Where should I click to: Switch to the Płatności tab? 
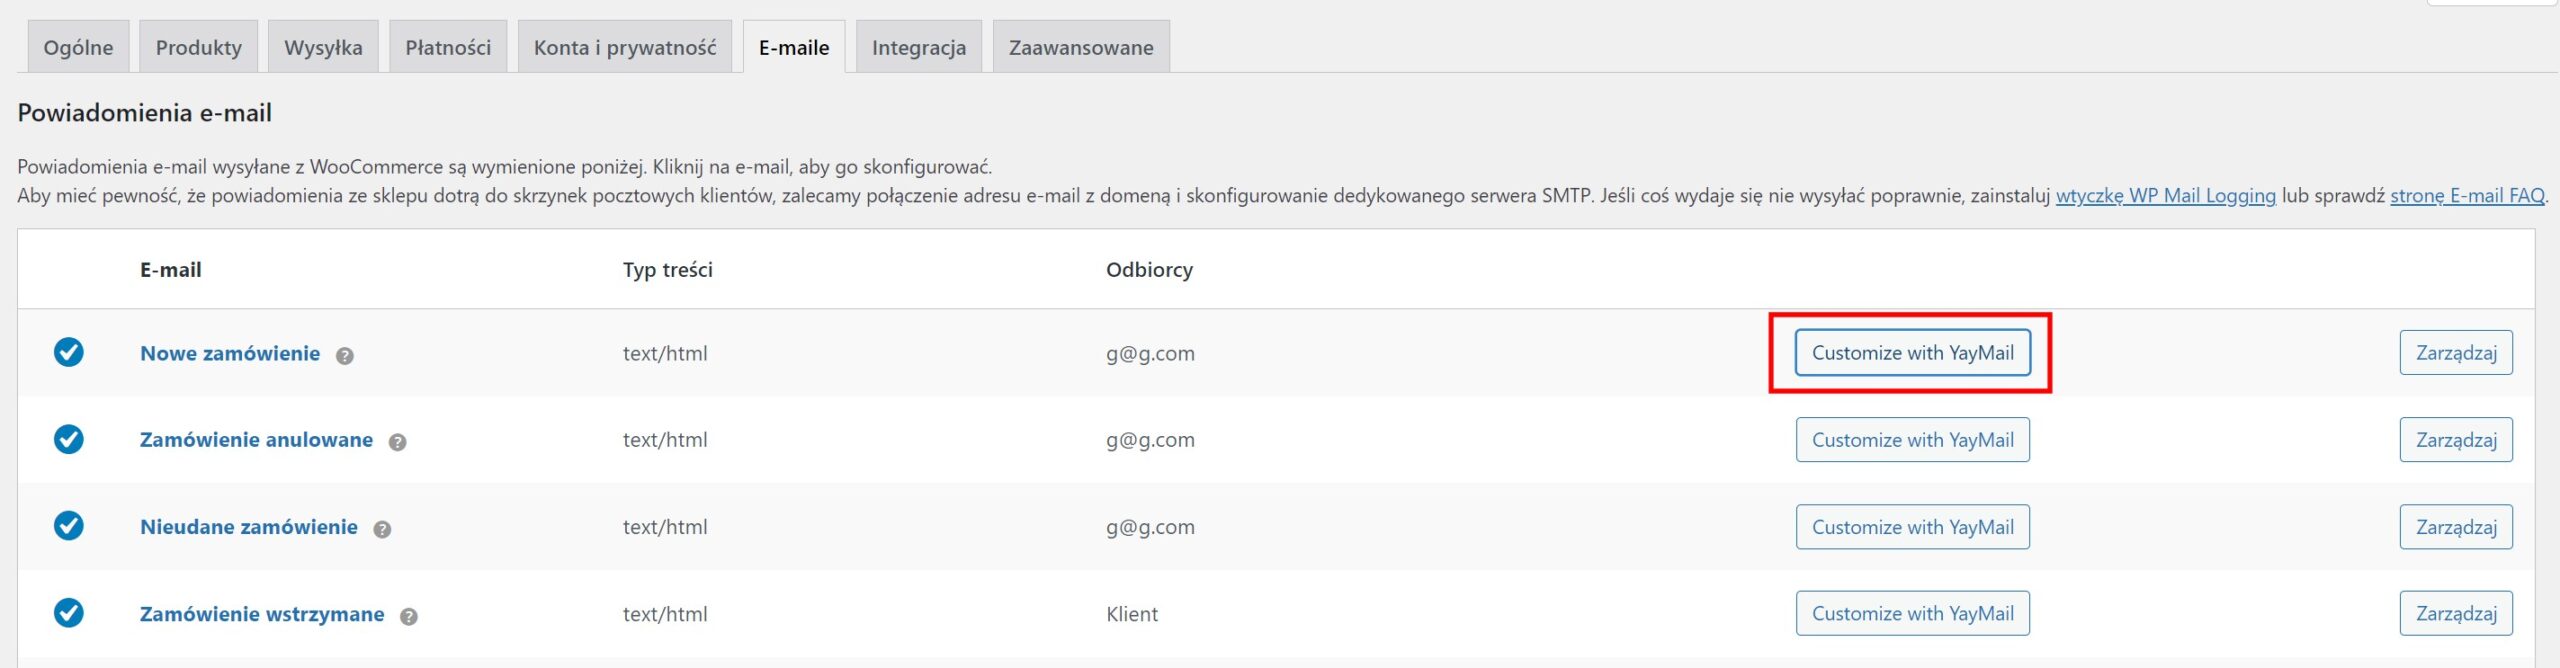(x=448, y=47)
